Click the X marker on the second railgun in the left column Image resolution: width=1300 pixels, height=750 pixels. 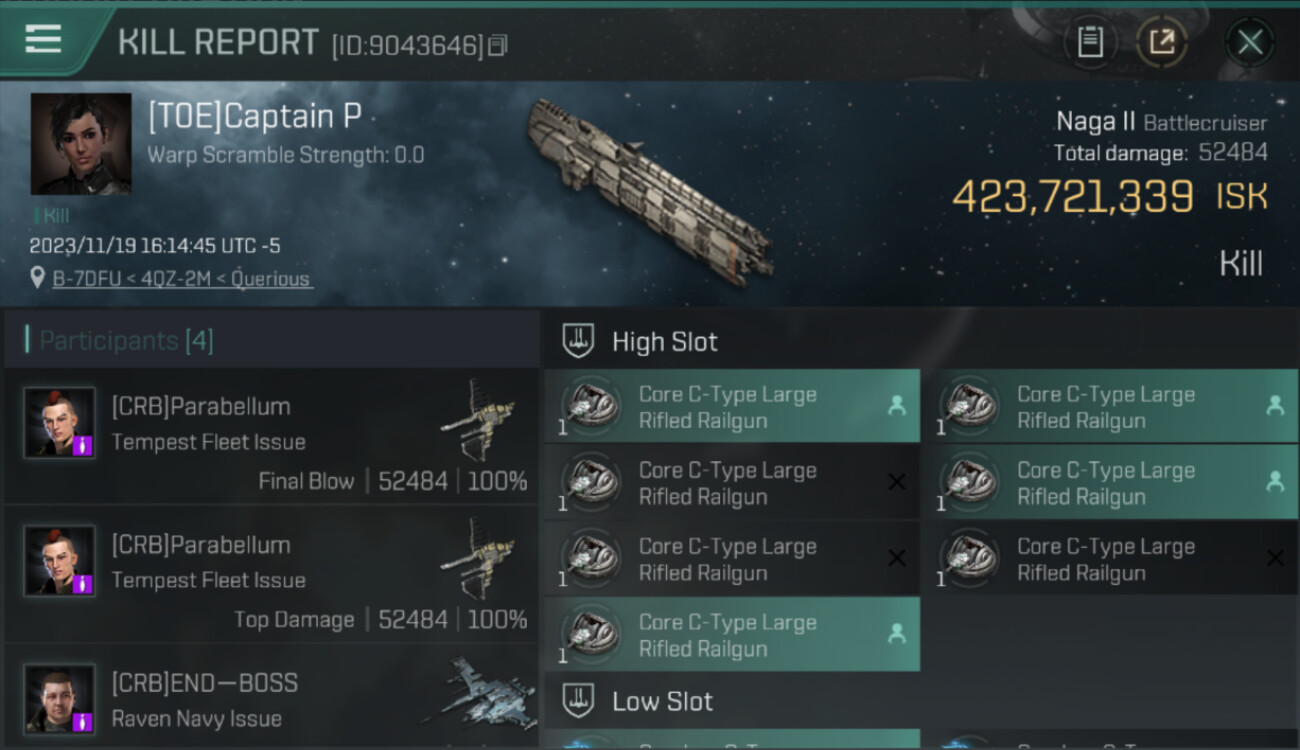click(897, 483)
